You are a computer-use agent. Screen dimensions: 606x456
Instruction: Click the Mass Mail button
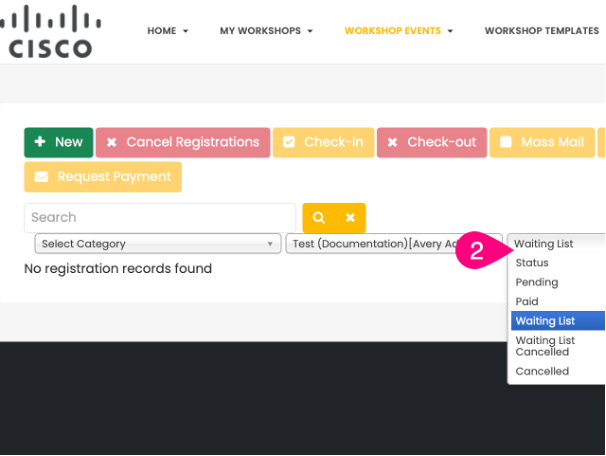click(542, 142)
